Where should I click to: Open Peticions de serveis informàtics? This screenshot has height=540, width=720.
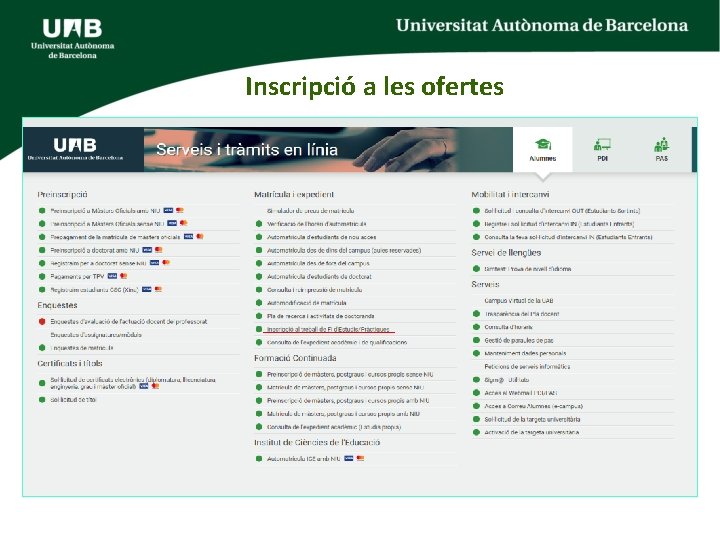point(527,366)
